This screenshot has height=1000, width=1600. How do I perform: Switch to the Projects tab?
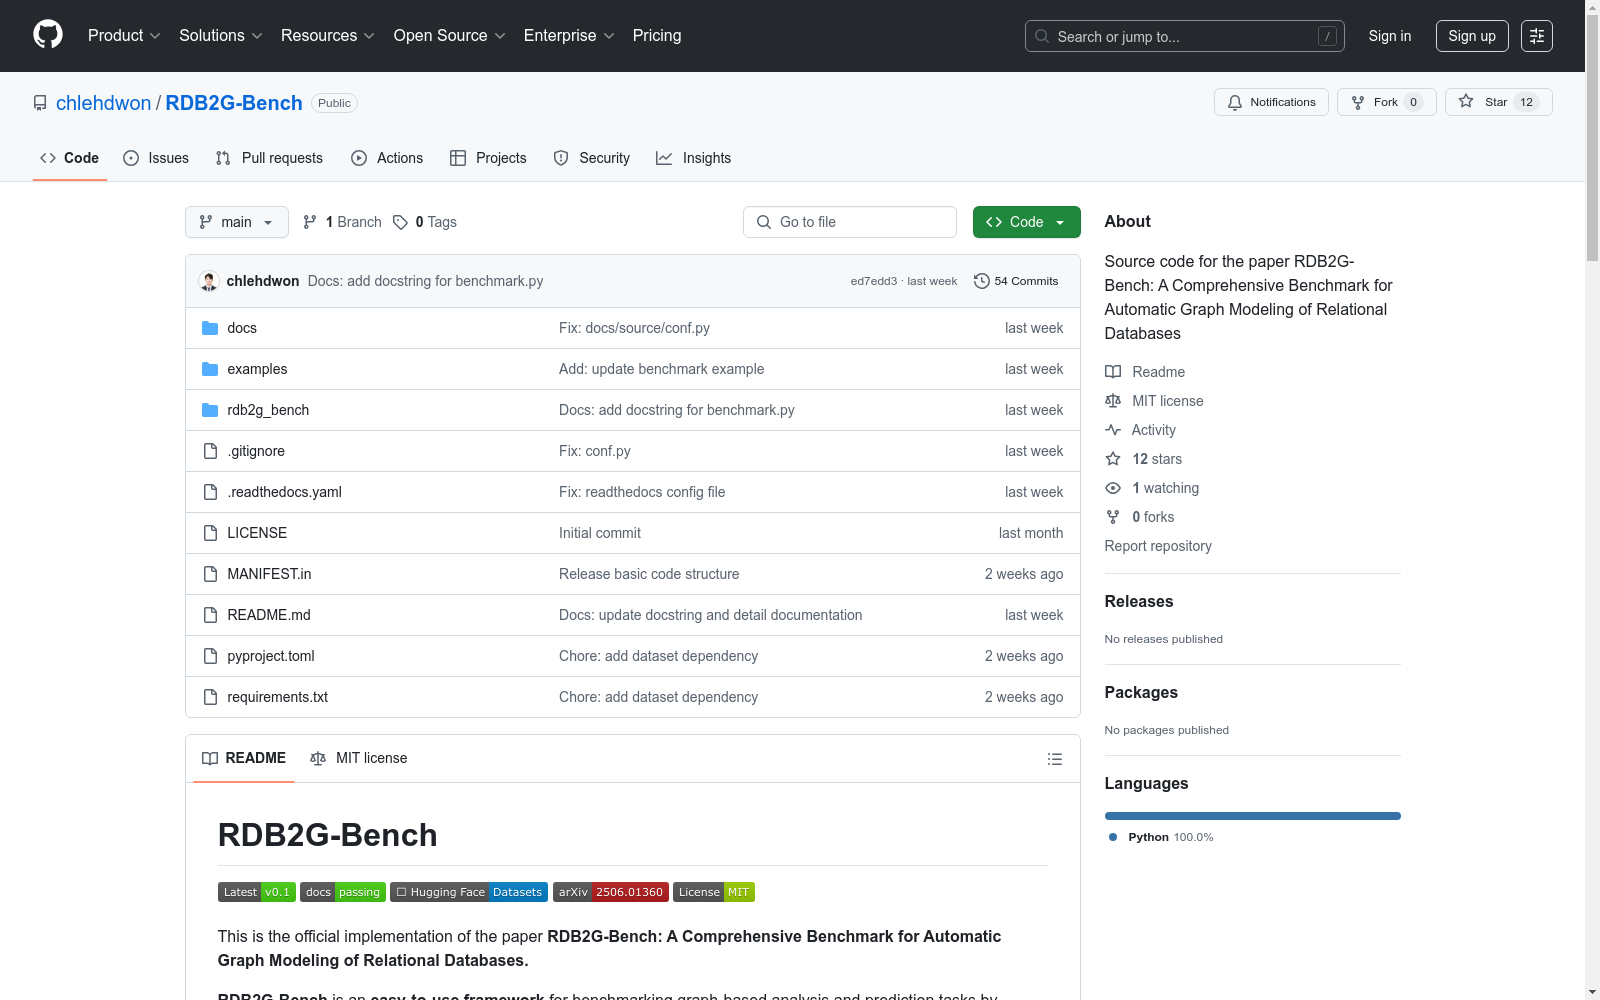(488, 158)
